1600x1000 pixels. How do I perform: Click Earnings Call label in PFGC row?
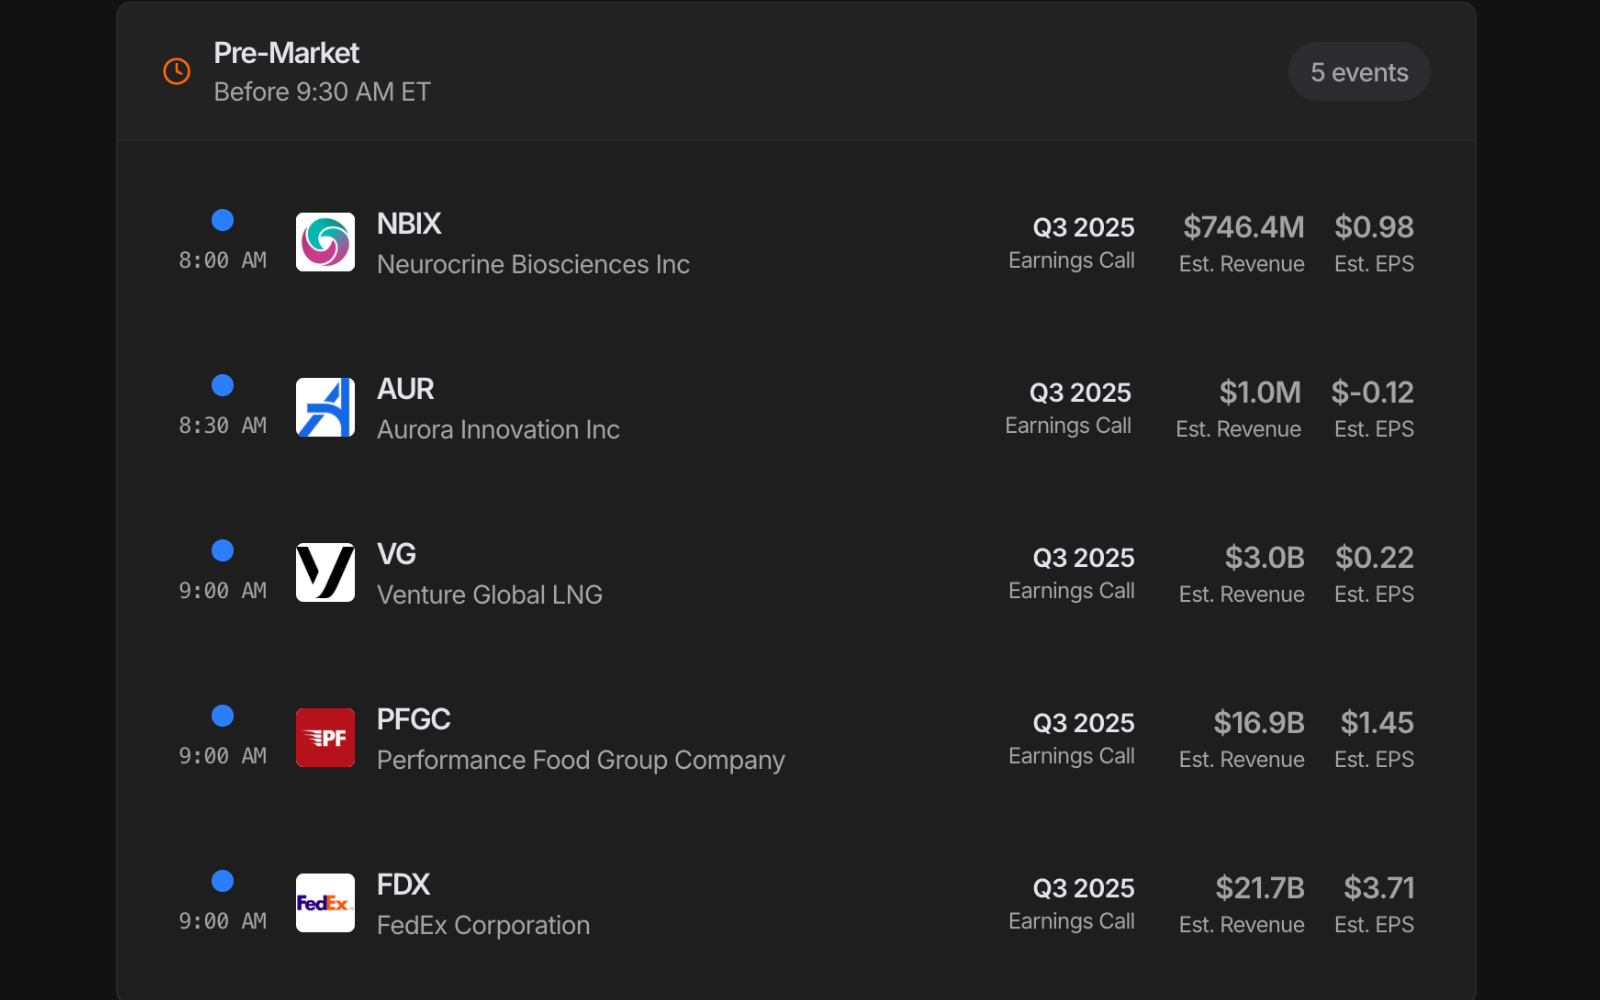(1072, 756)
